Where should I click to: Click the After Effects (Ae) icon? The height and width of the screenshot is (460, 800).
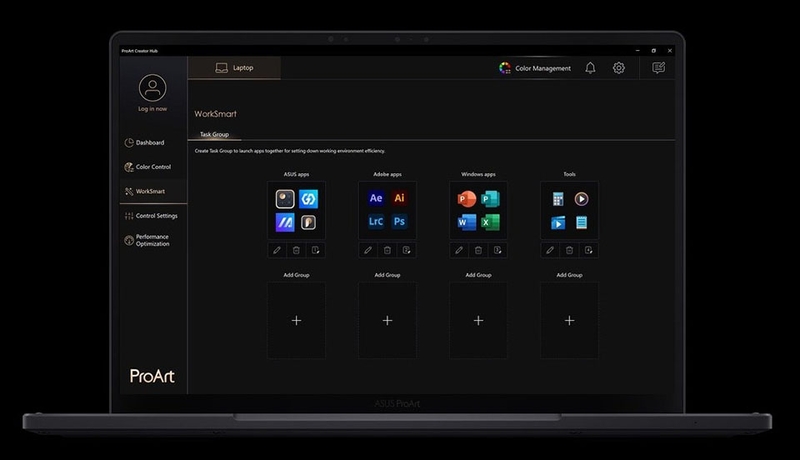point(376,198)
